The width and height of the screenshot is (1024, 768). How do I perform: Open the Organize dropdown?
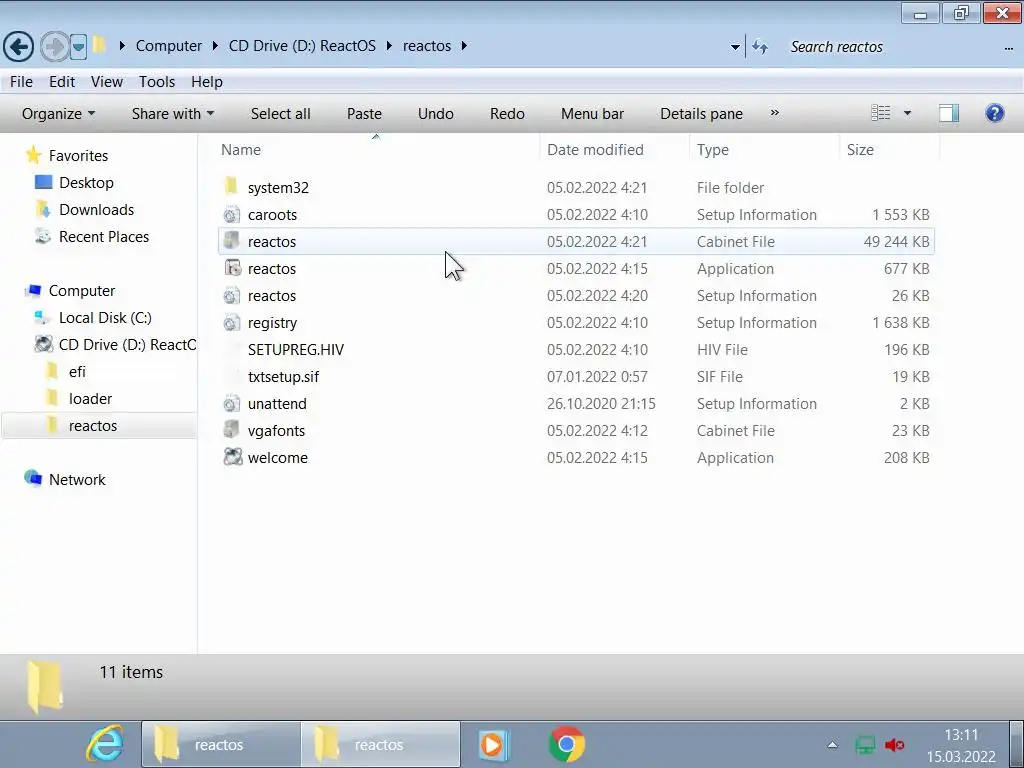pyautogui.click(x=58, y=114)
